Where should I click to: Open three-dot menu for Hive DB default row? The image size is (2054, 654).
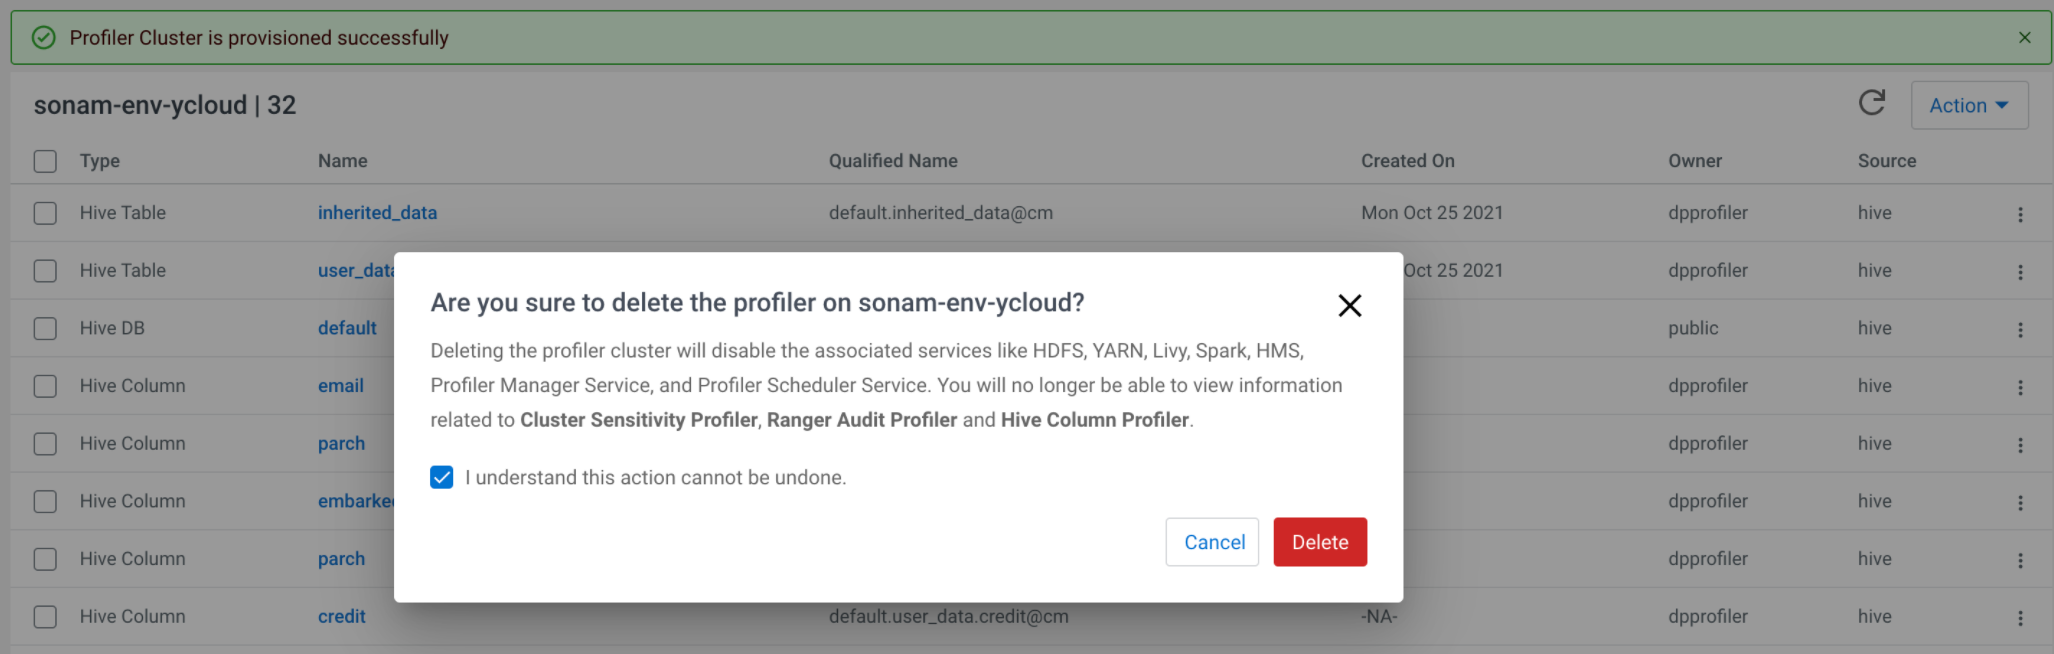(x=2020, y=329)
